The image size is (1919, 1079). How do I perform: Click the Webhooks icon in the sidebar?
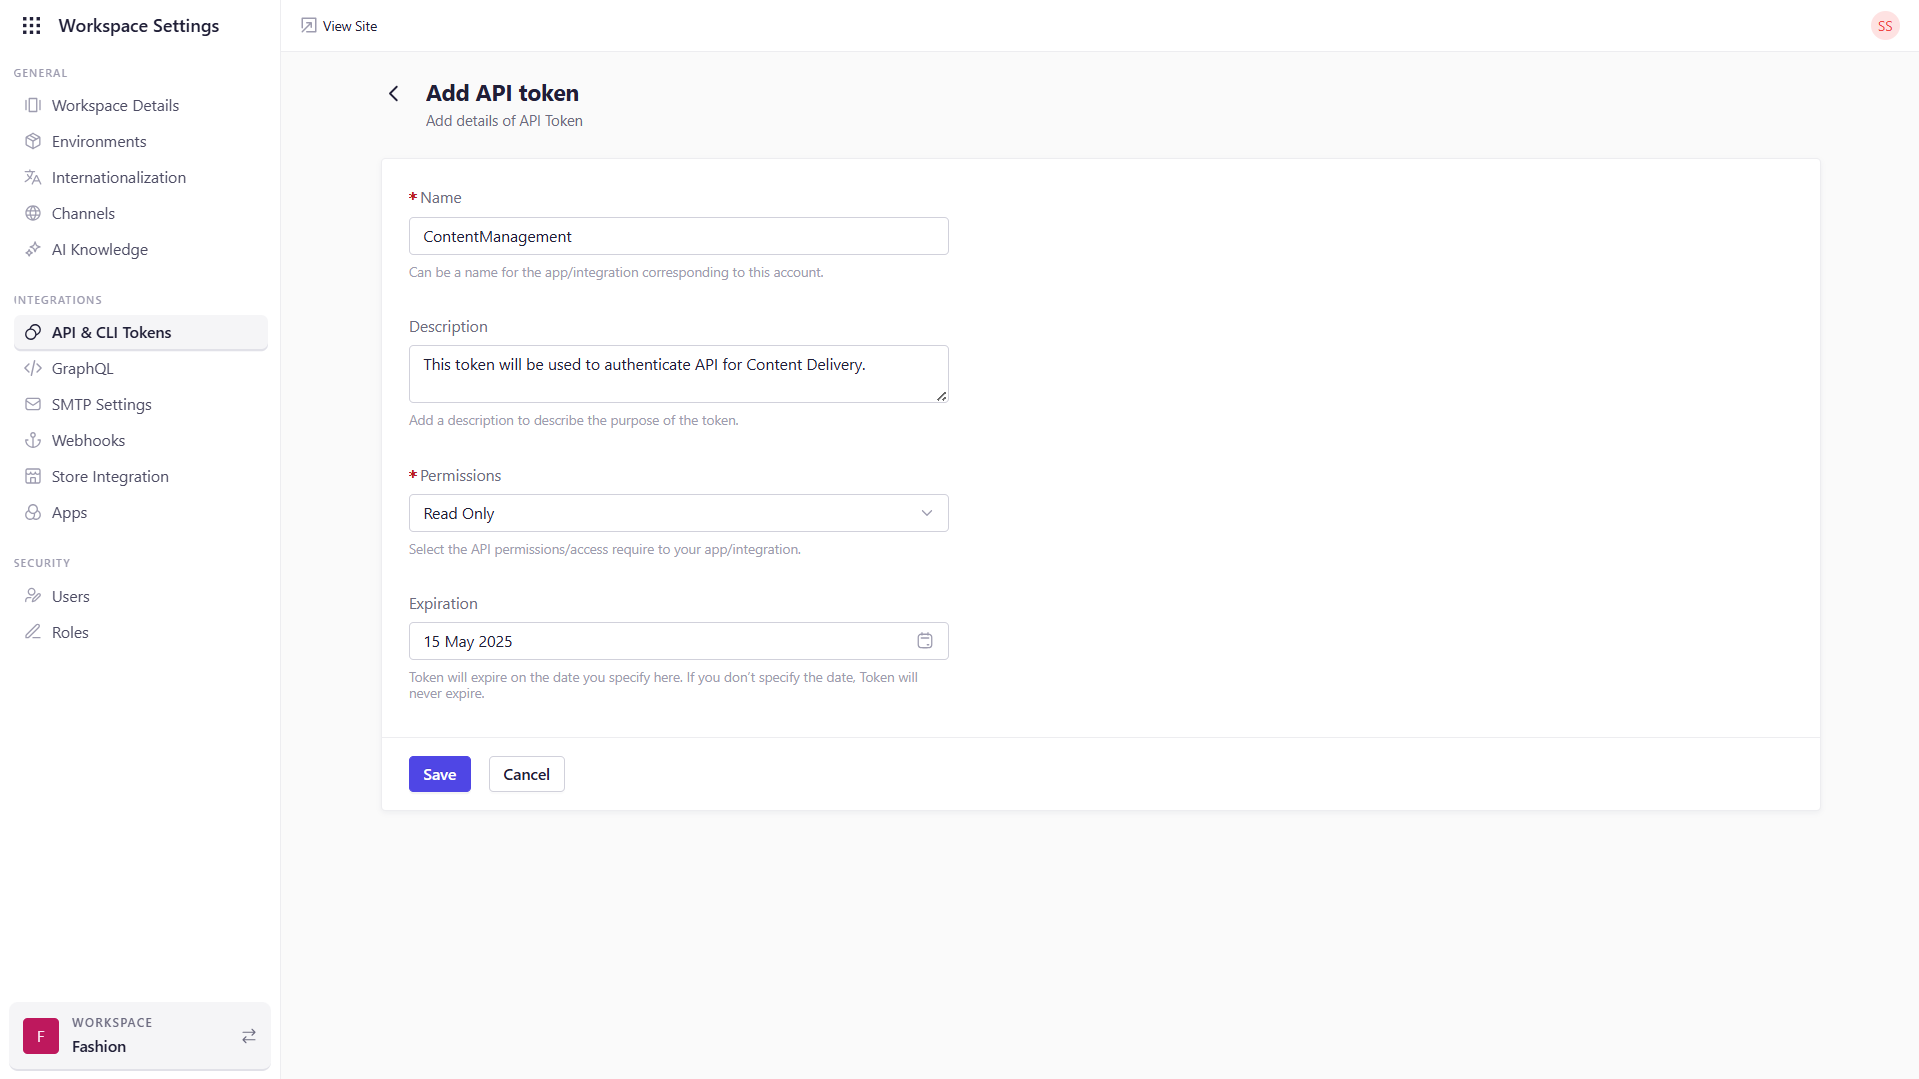click(x=33, y=440)
